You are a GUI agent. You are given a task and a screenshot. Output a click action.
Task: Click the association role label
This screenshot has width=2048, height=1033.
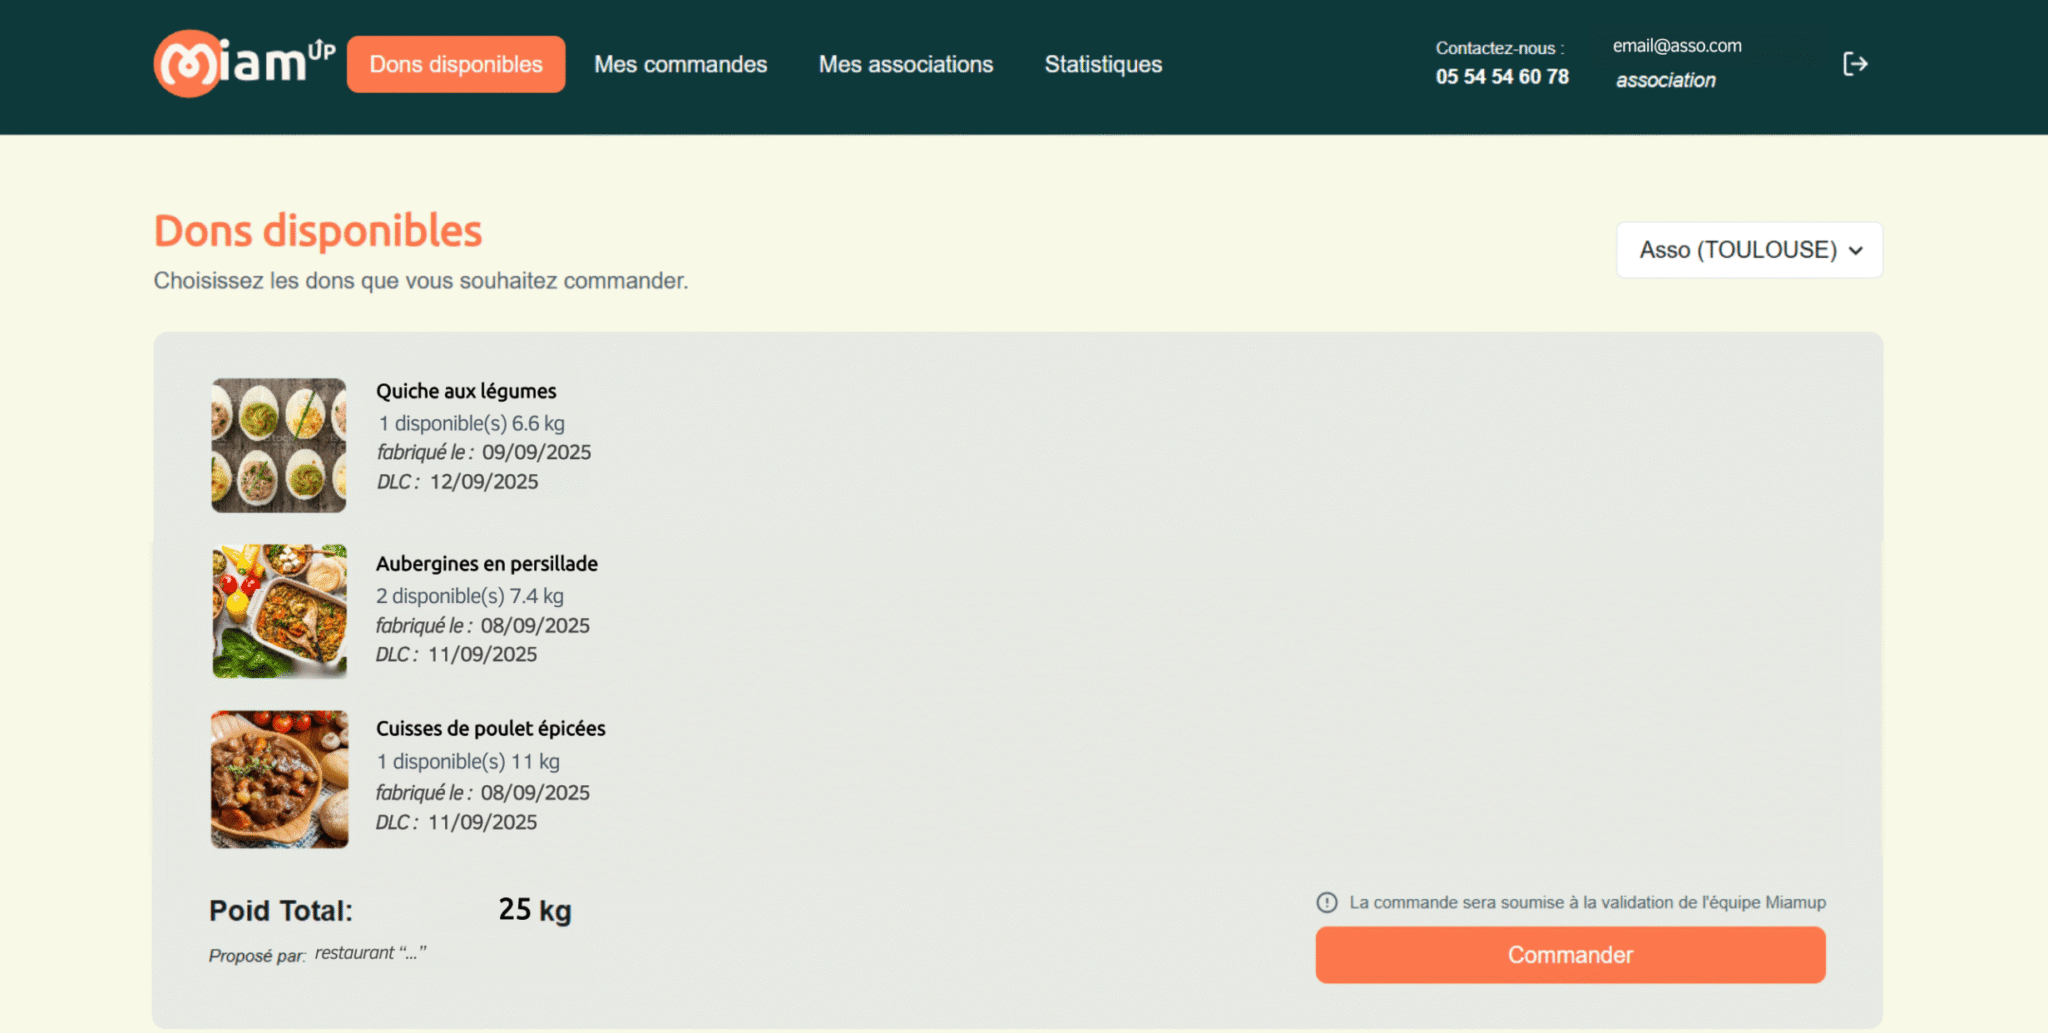coord(1665,80)
